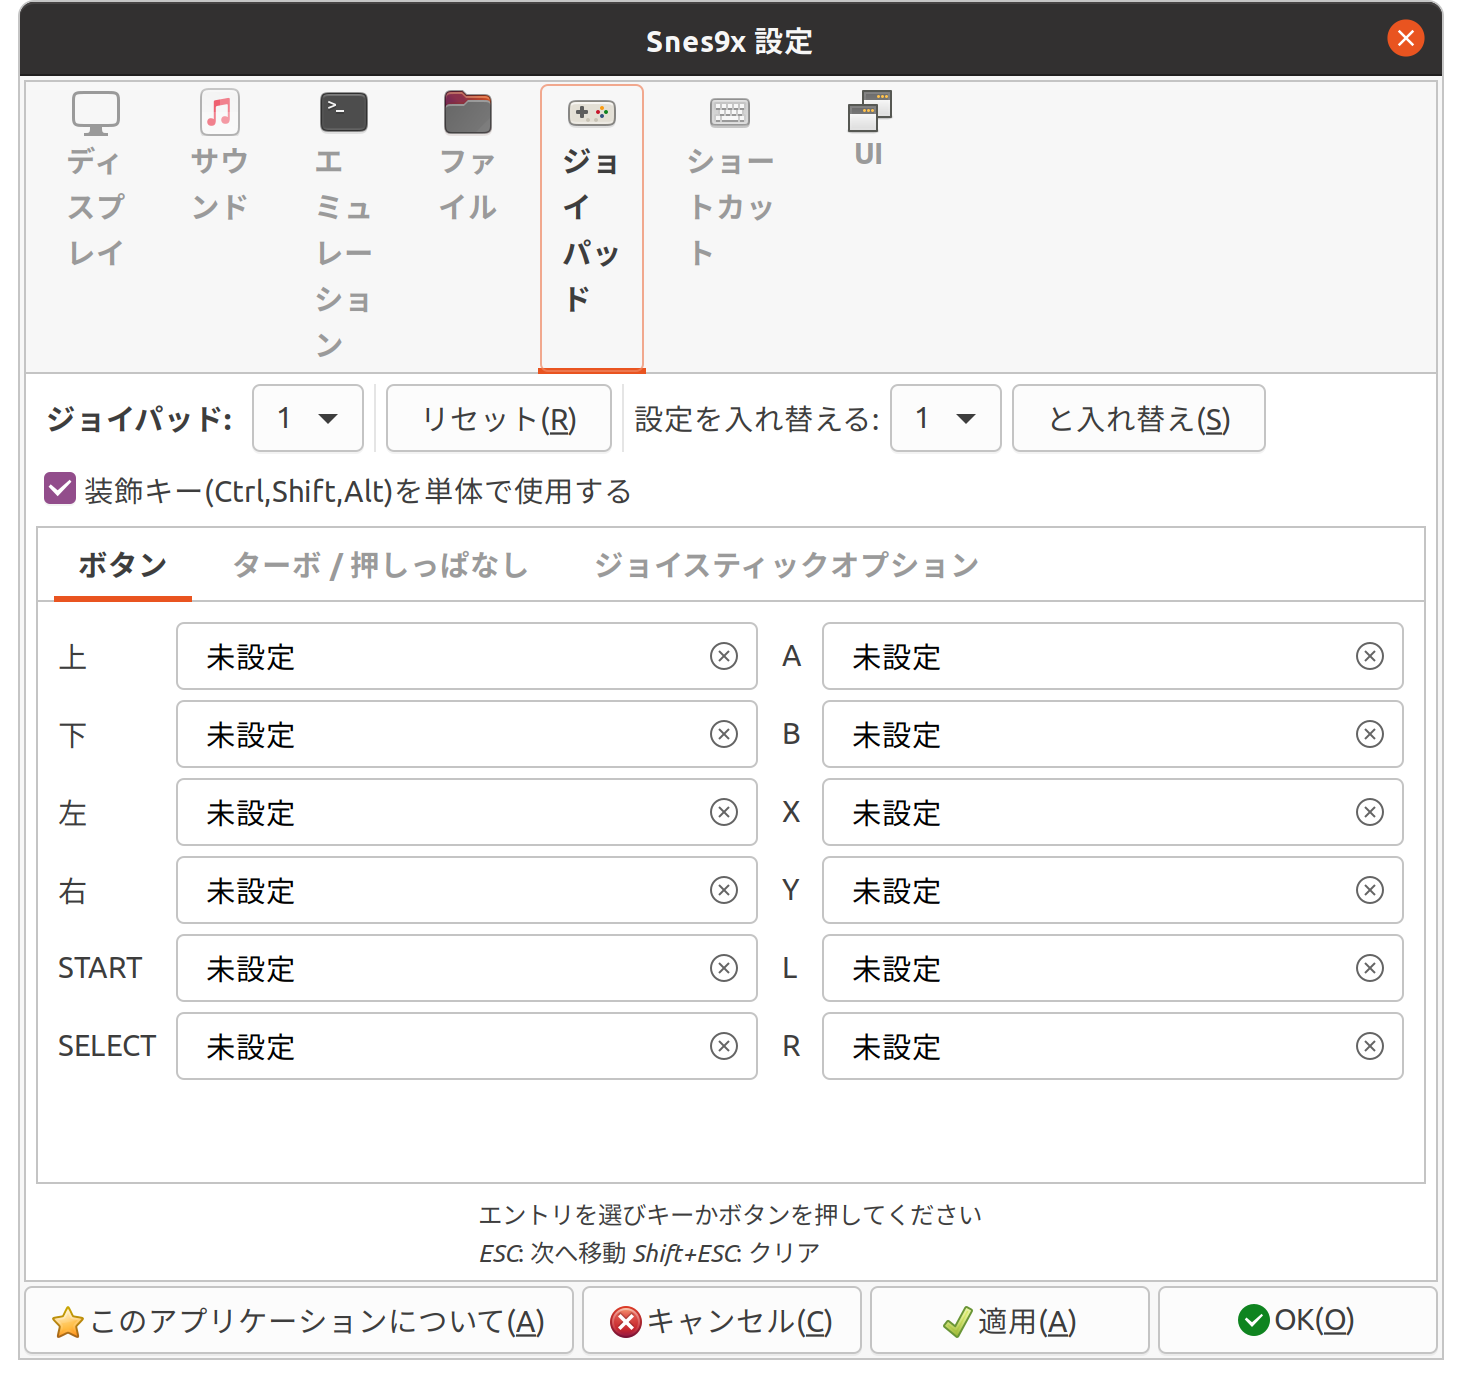Switch to the ボタン tab
Viewport: 1462px width, 1378px height.
(x=123, y=565)
